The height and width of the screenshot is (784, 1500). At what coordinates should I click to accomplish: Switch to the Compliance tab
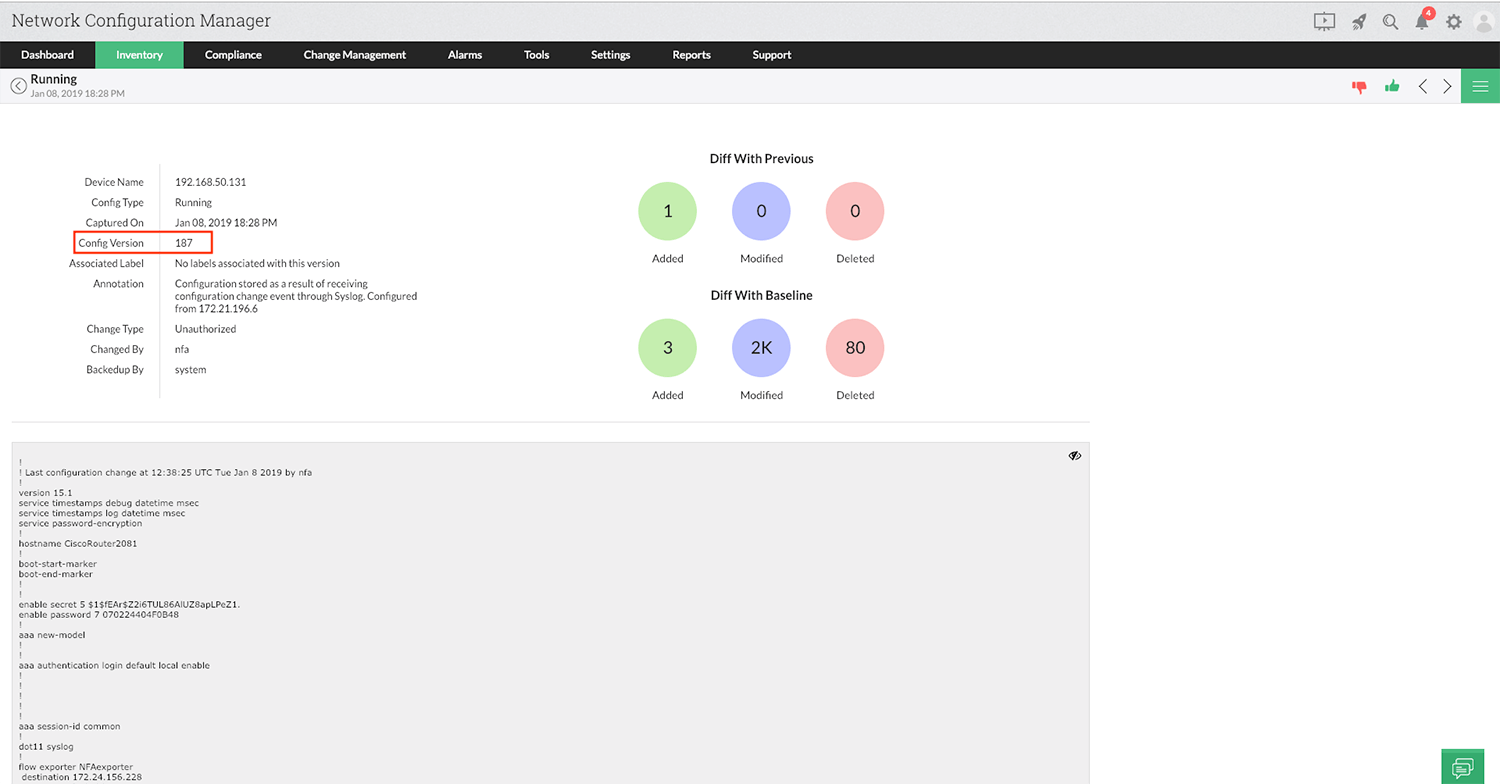pyautogui.click(x=233, y=55)
